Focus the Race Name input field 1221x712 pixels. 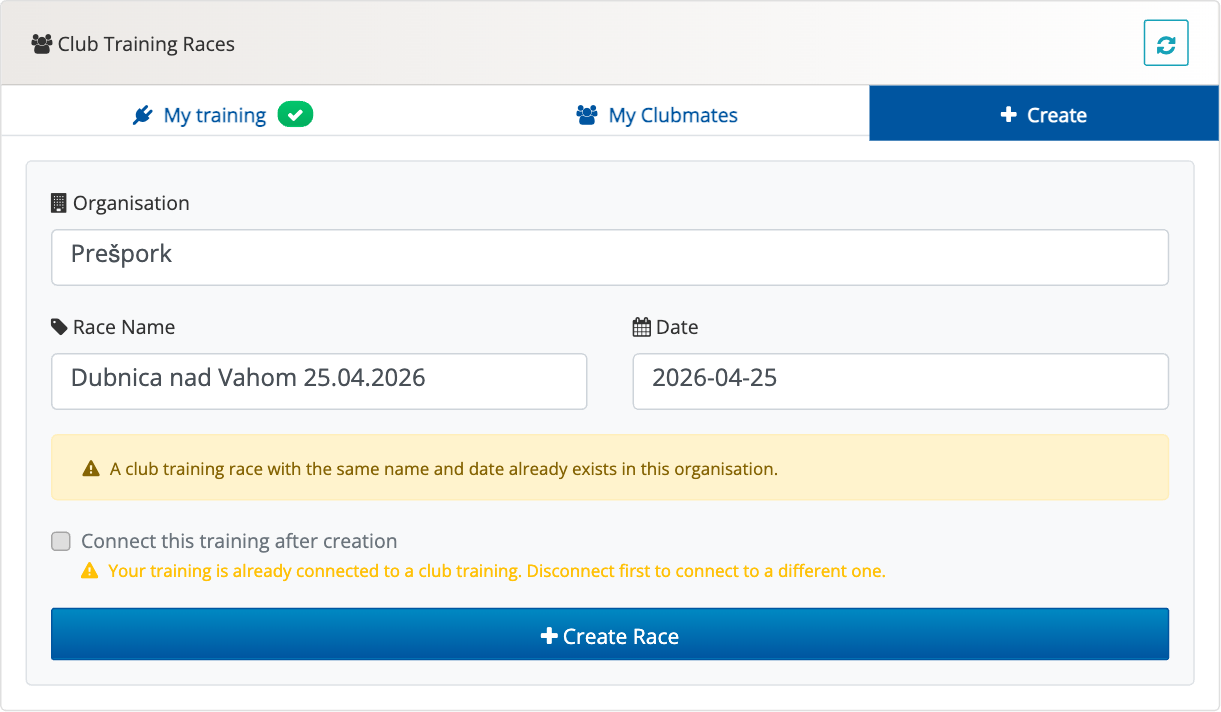click(318, 381)
